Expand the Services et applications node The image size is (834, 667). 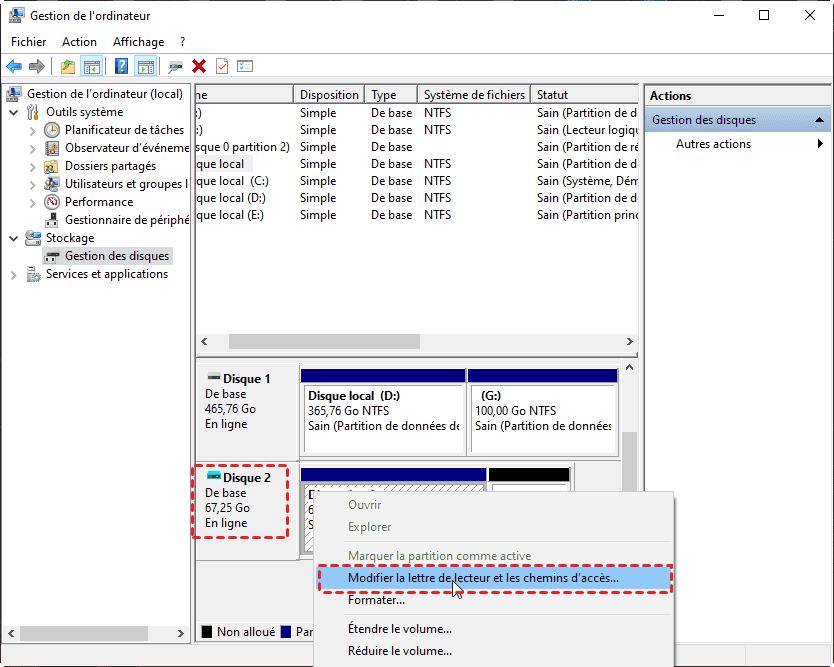14,274
